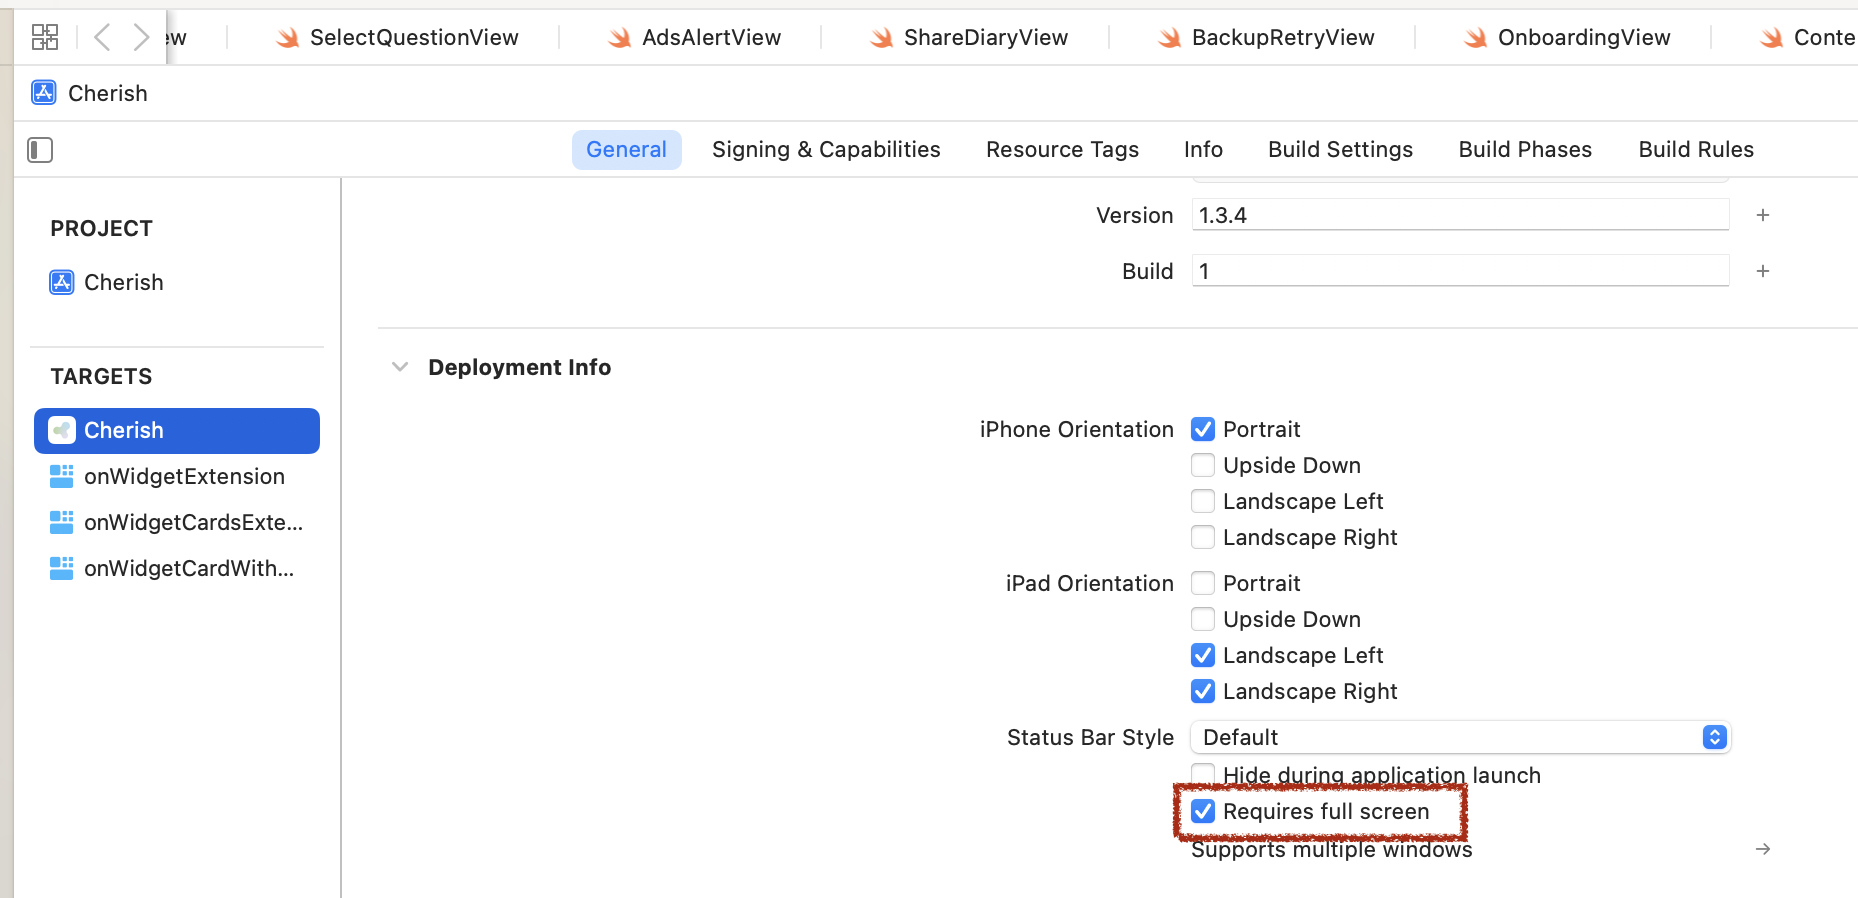This screenshot has width=1858, height=898.
Task: Enable iPad Upside Down orientation
Action: pyautogui.click(x=1203, y=619)
